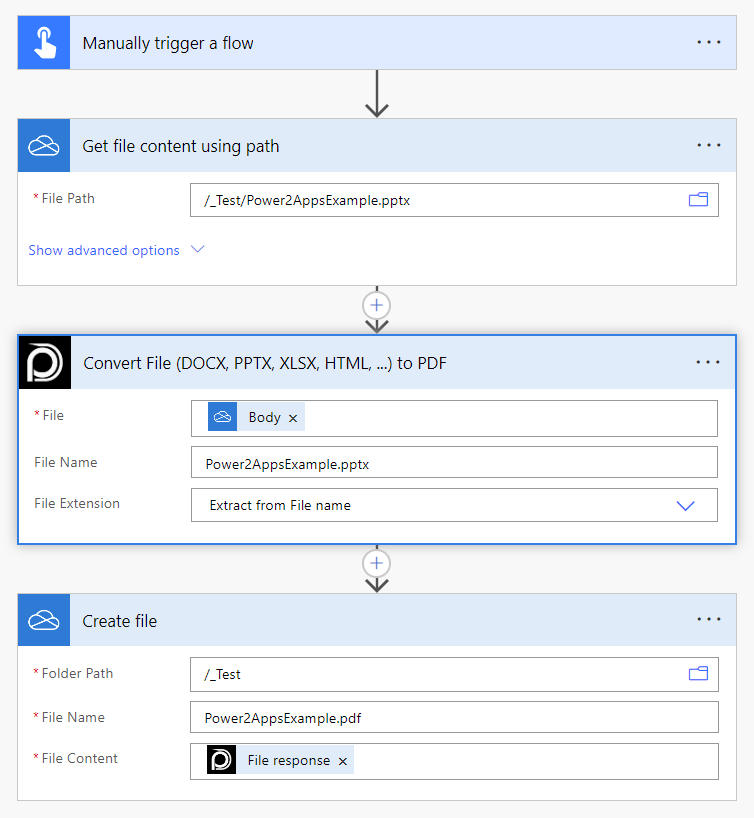The height and width of the screenshot is (818, 754).
Task: Remove the File response token
Action: click(x=343, y=761)
